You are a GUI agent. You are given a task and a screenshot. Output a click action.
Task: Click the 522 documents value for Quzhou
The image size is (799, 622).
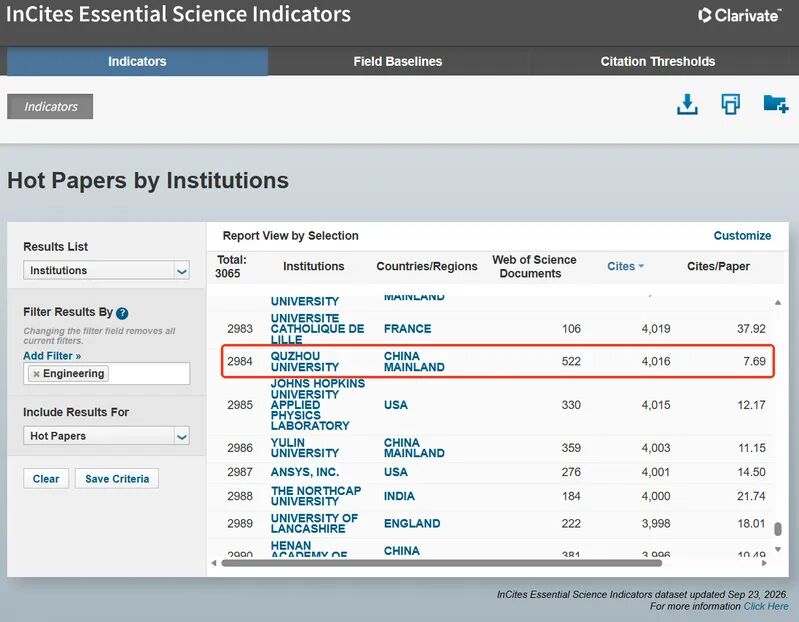[x=571, y=361]
